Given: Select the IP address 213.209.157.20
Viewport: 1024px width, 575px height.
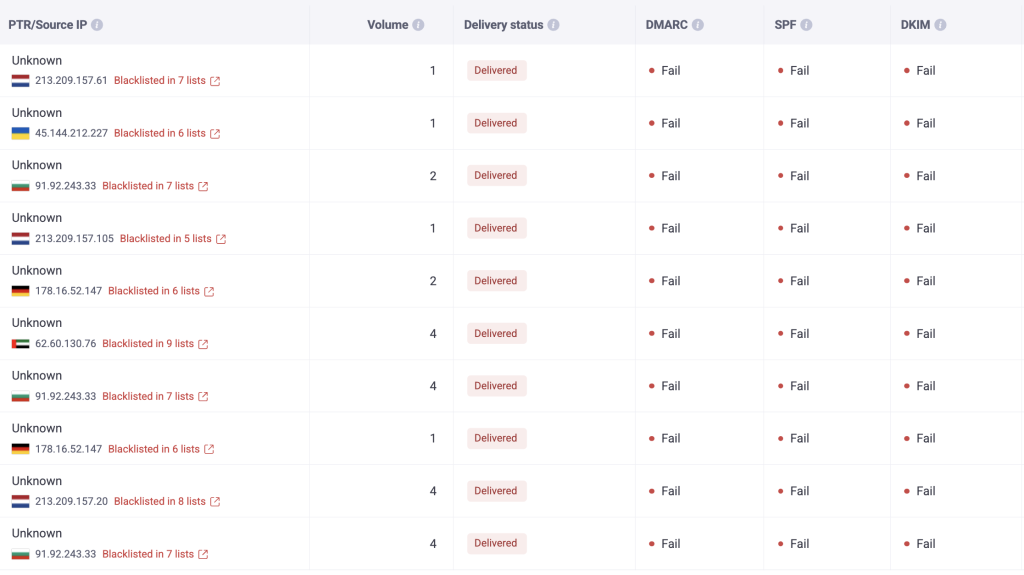Looking at the screenshot, I should (x=71, y=502).
